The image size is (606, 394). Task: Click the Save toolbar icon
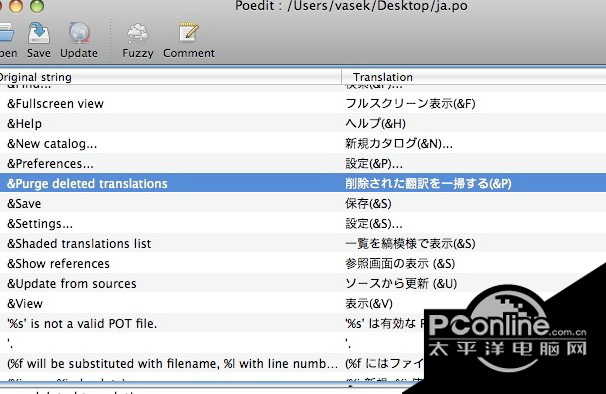click(x=39, y=33)
